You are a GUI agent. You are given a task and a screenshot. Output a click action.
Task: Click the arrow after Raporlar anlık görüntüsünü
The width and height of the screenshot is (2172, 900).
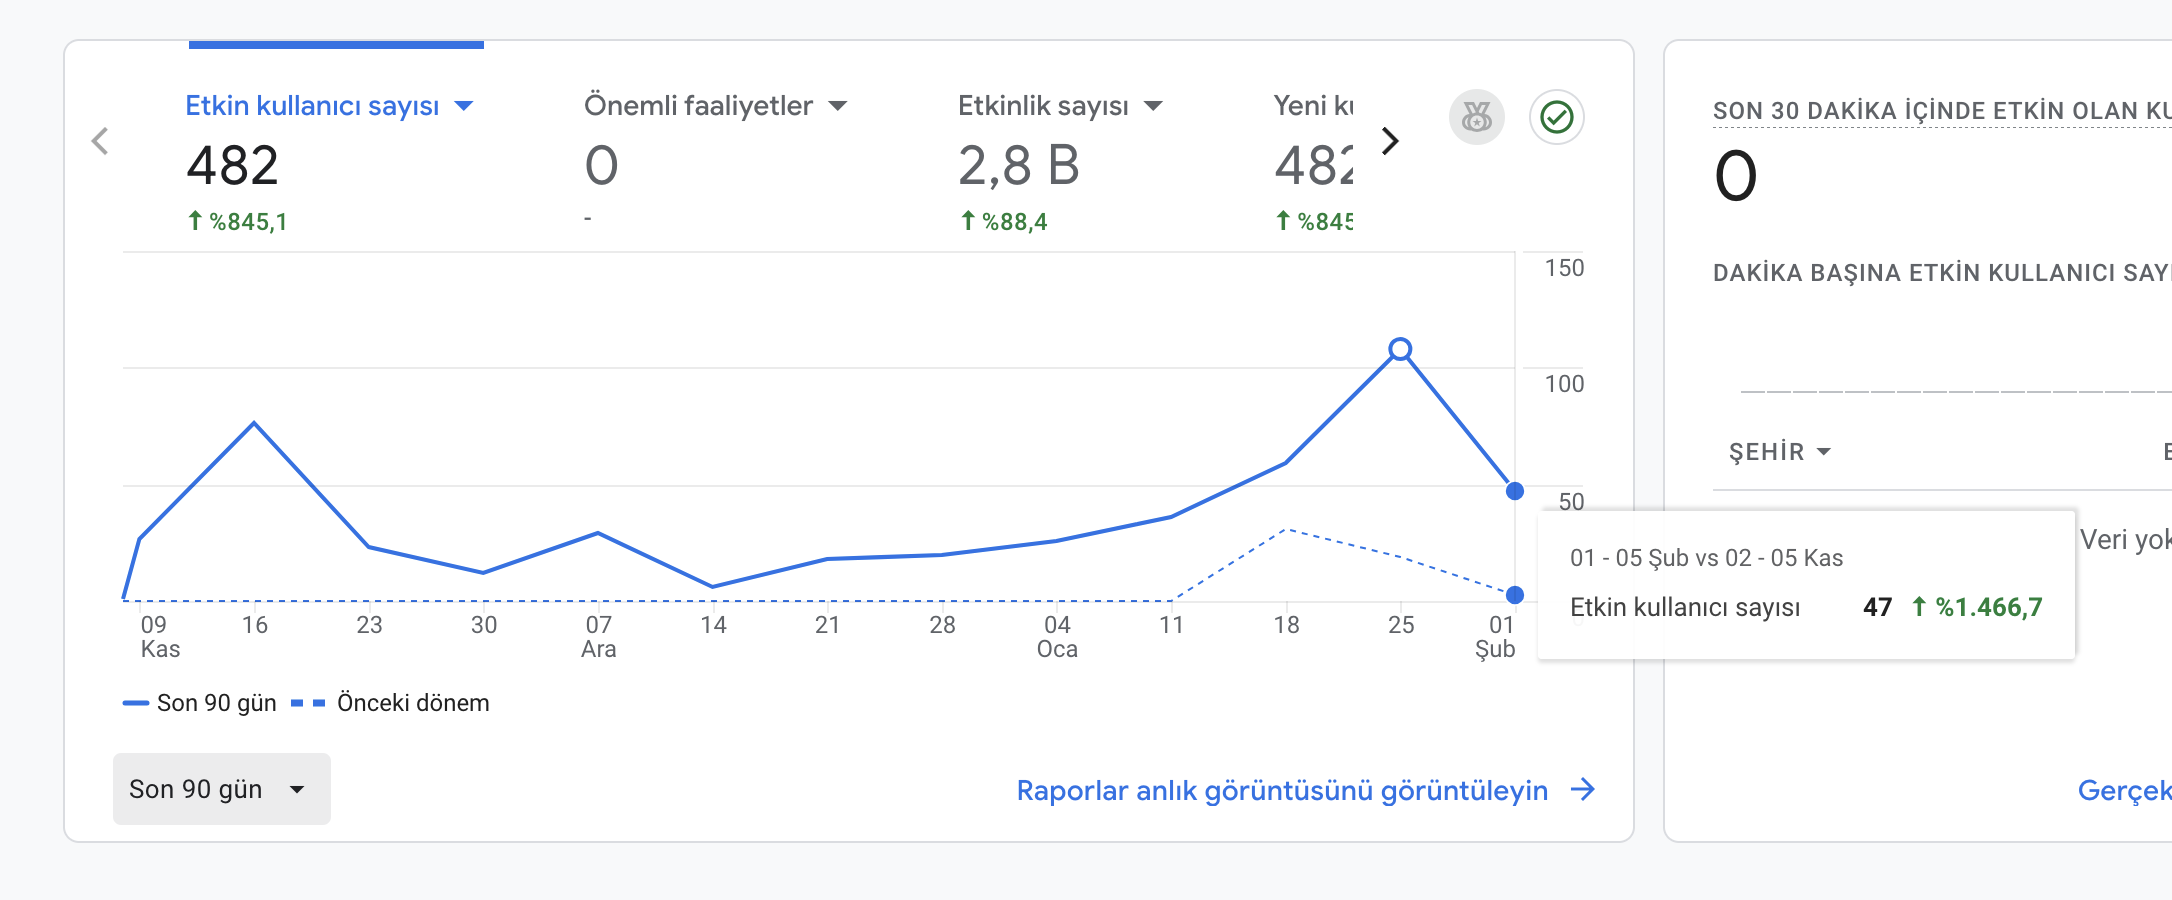1583,790
